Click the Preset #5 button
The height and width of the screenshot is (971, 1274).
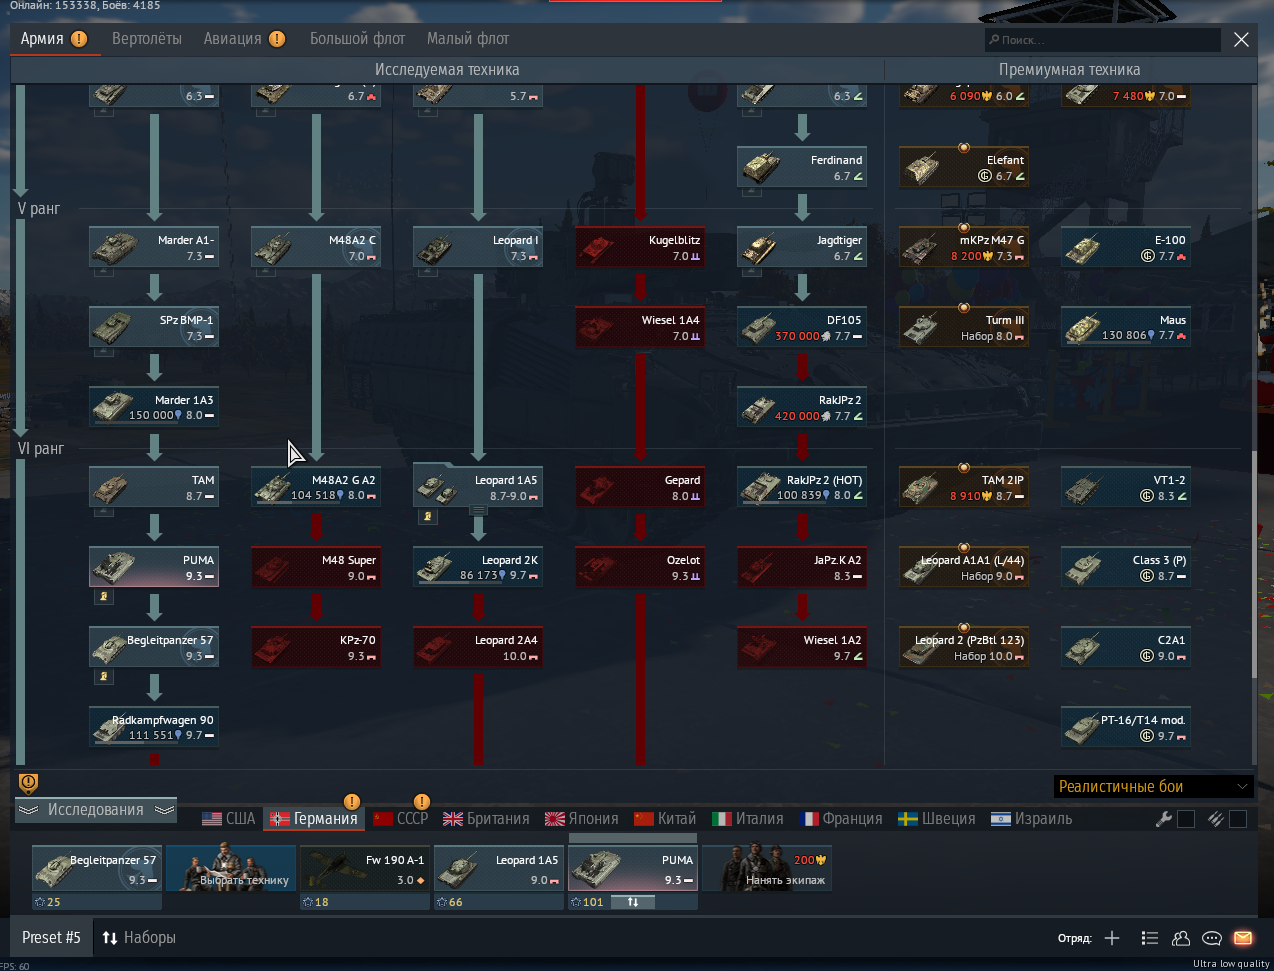click(x=51, y=938)
